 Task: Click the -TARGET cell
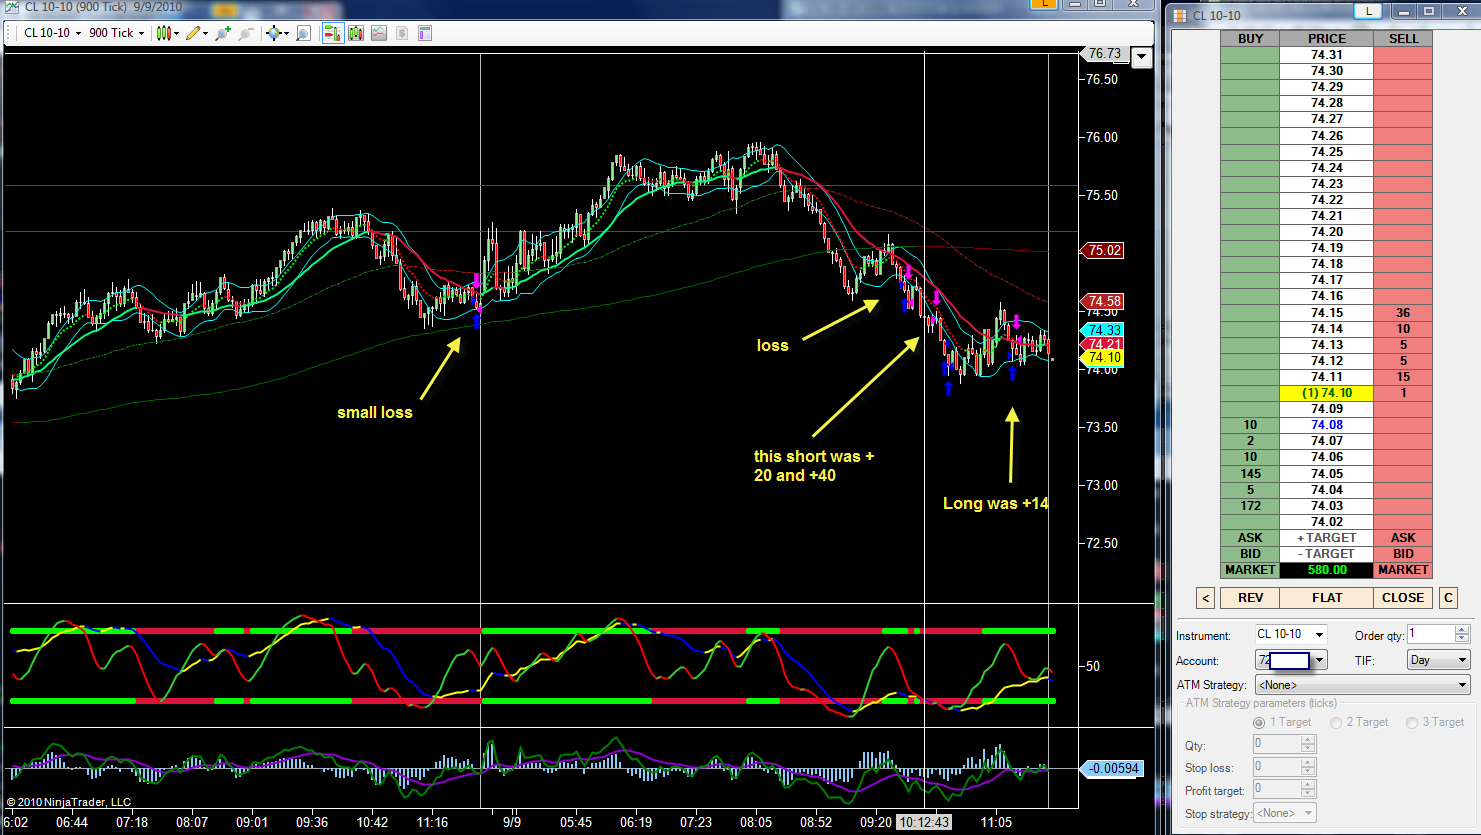(1327, 554)
